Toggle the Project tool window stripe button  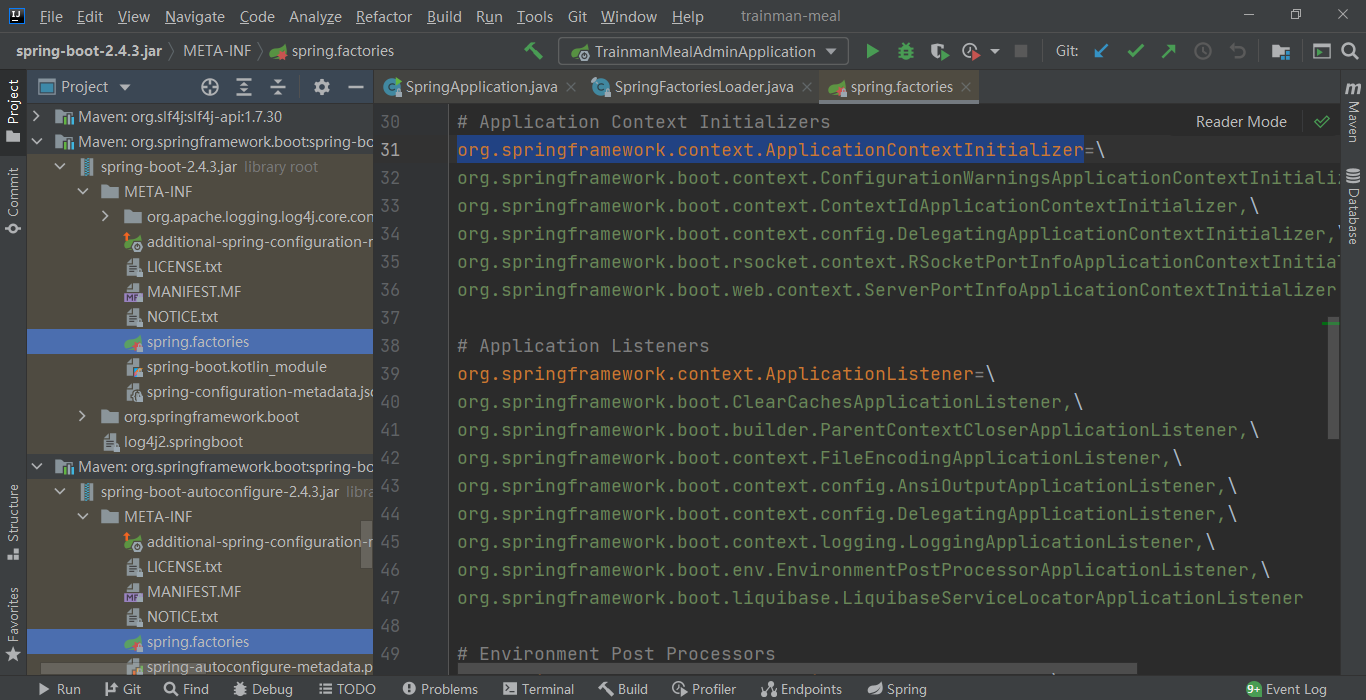(13, 111)
